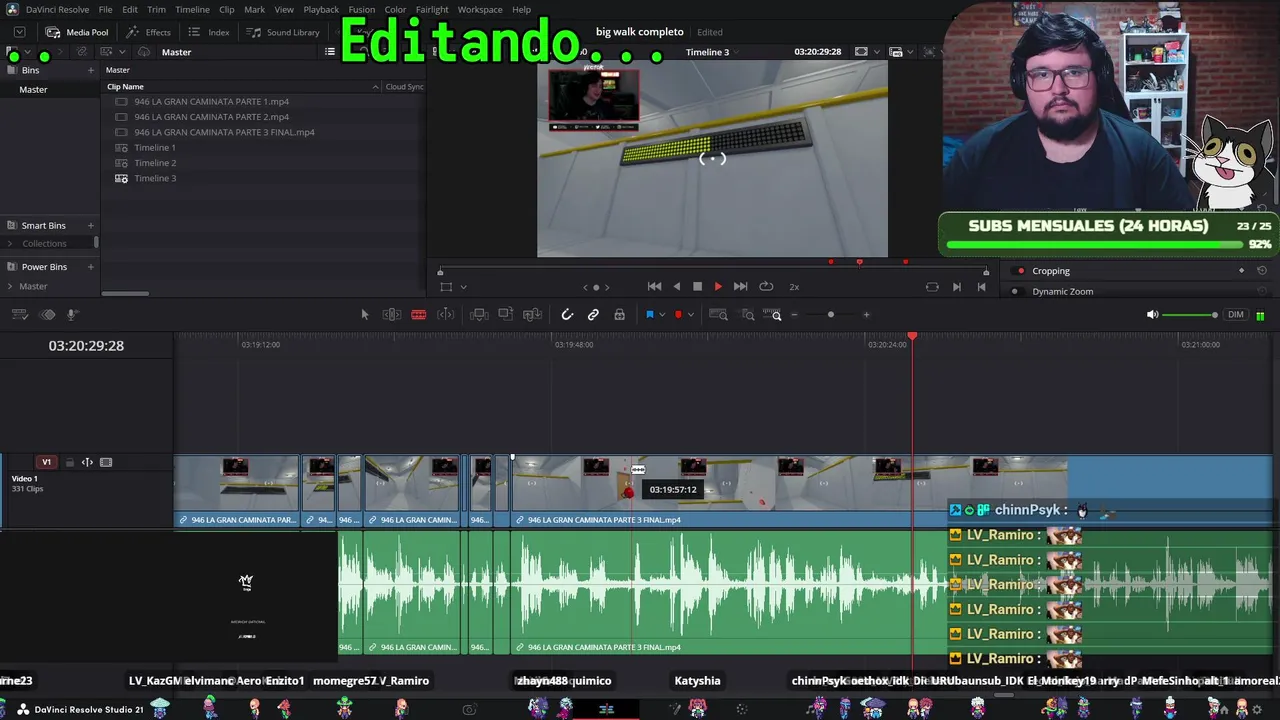The width and height of the screenshot is (1280, 720).
Task: Add a new Smart Bin
Action: tap(90, 226)
